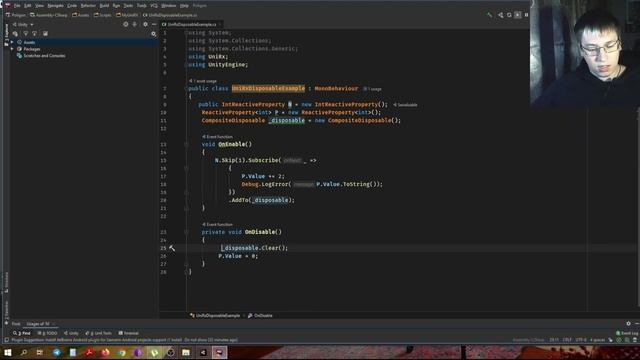This screenshot has width=640, height=360.
Task: Collapse the using directives fold marker
Action: tap(186, 33)
